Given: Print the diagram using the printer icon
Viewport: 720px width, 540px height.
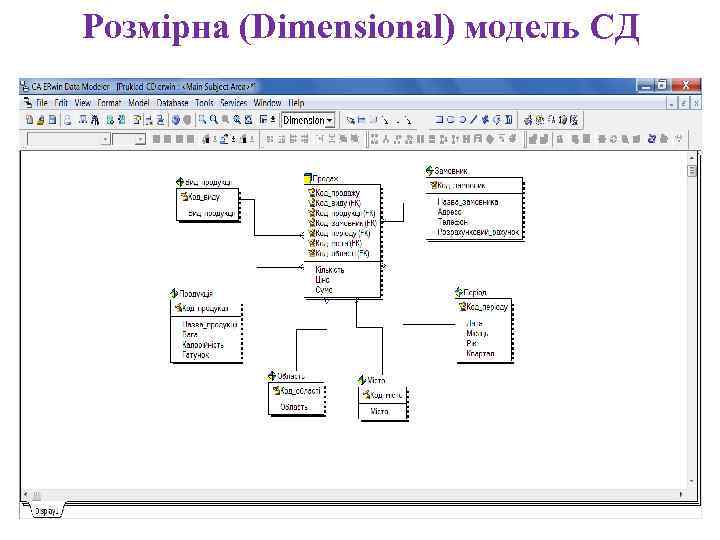Looking at the screenshot, I should [68, 120].
